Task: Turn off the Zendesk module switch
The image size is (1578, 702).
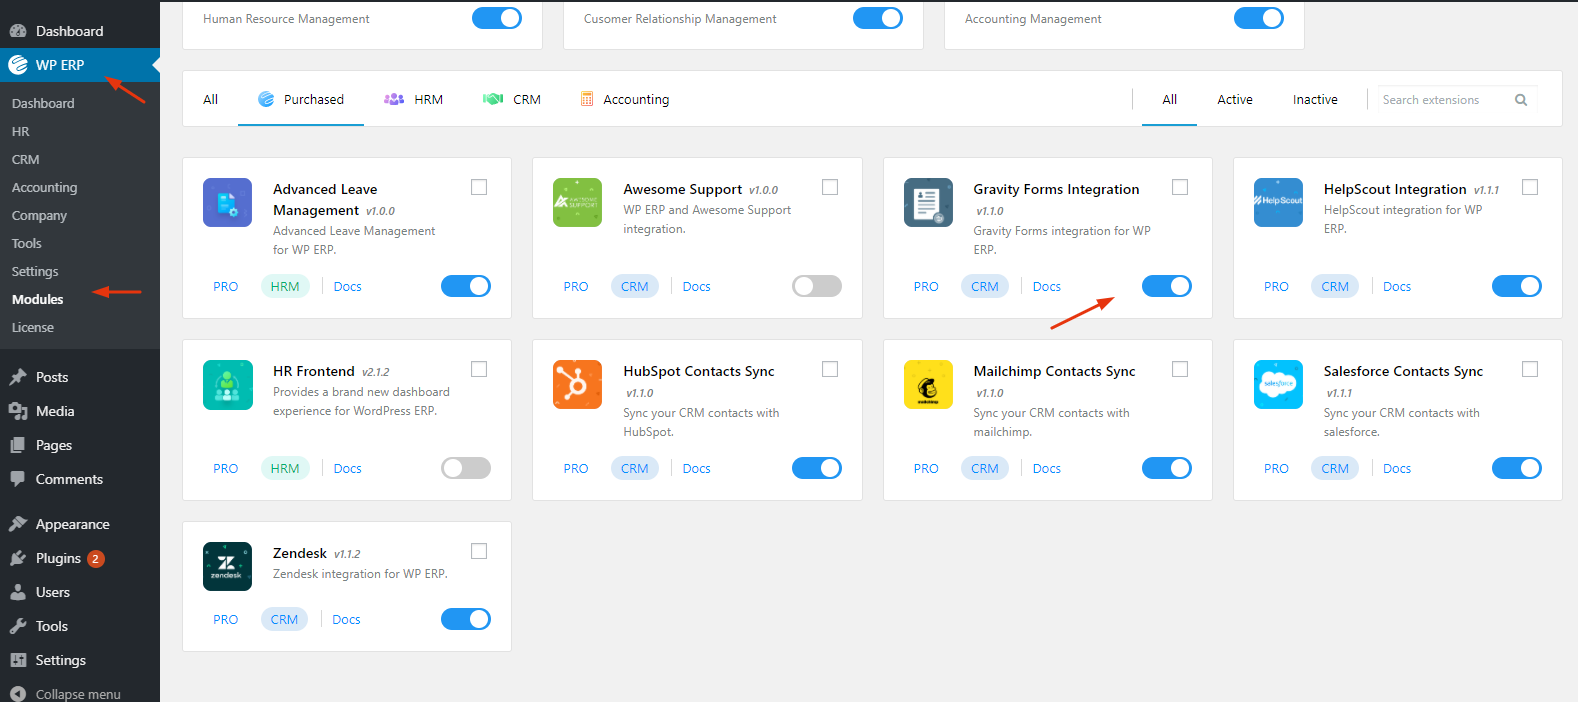Action: point(466,619)
